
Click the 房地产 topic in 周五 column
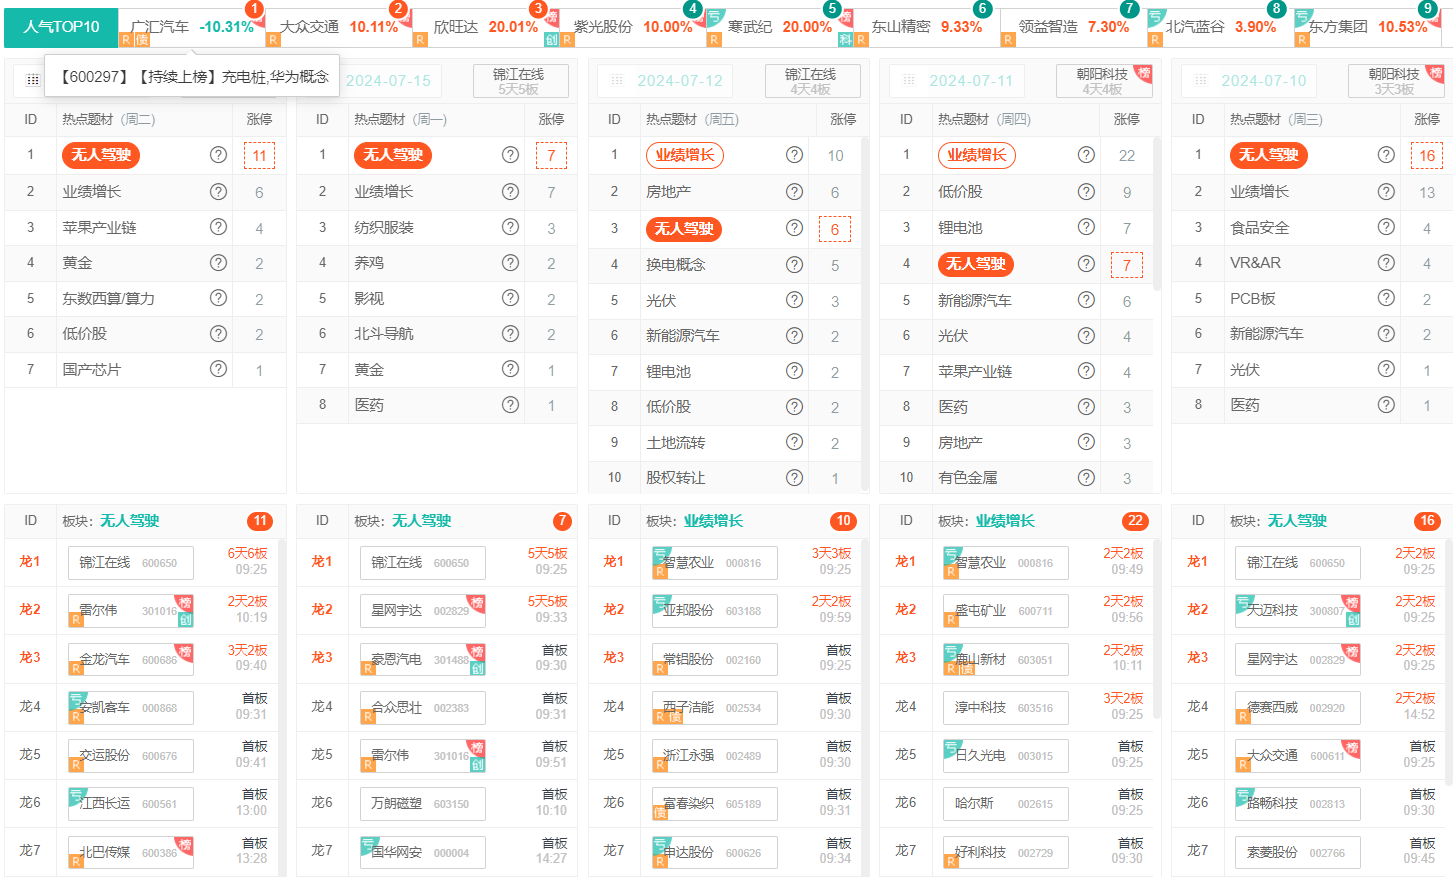(669, 192)
